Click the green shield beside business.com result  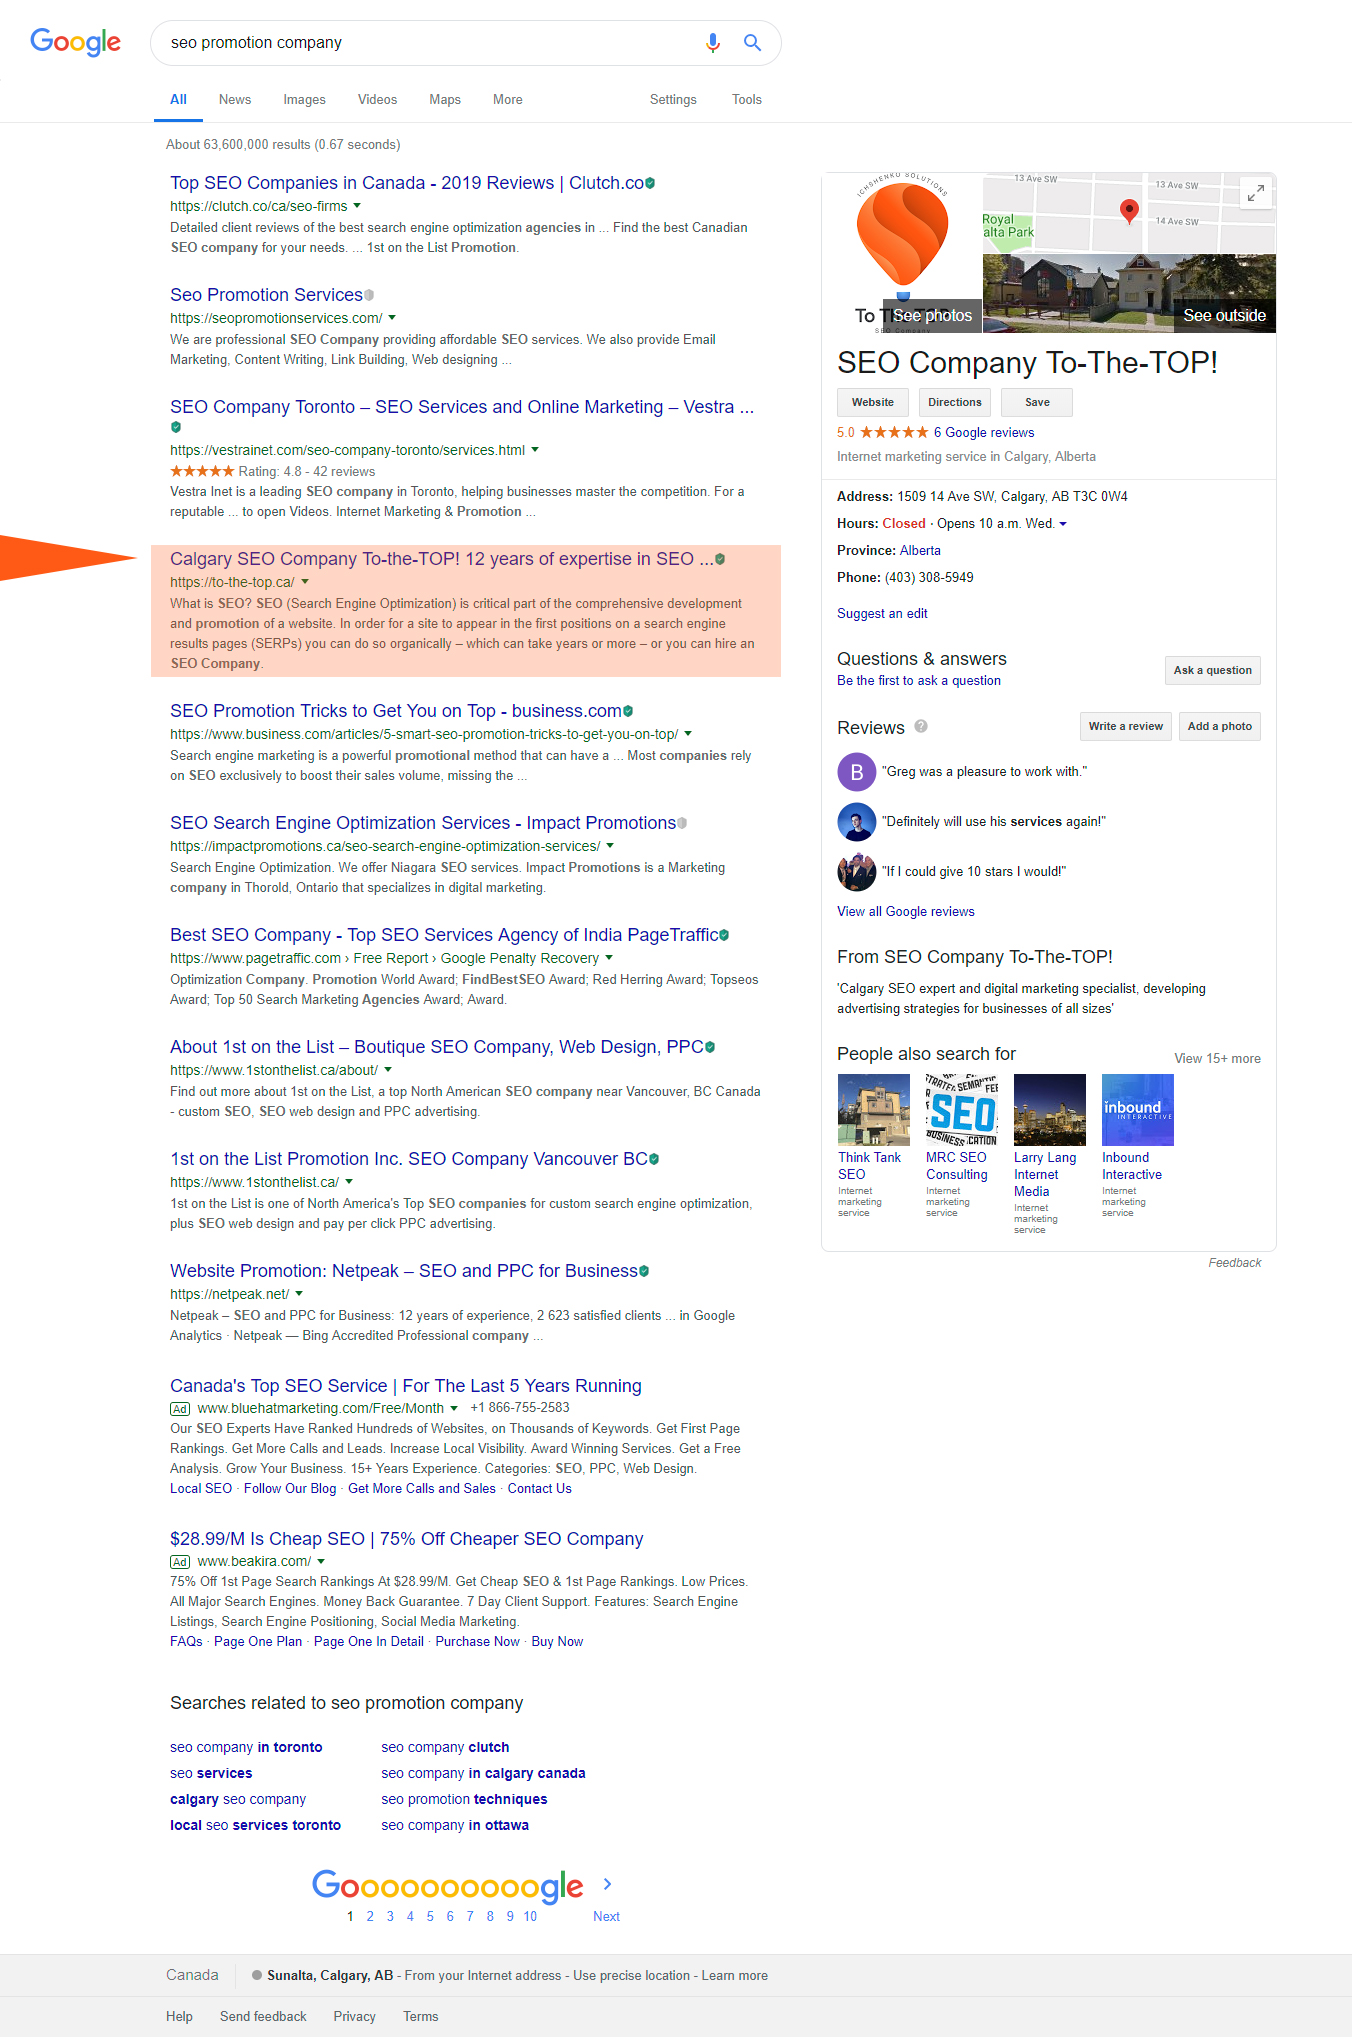pyautogui.click(x=628, y=711)
